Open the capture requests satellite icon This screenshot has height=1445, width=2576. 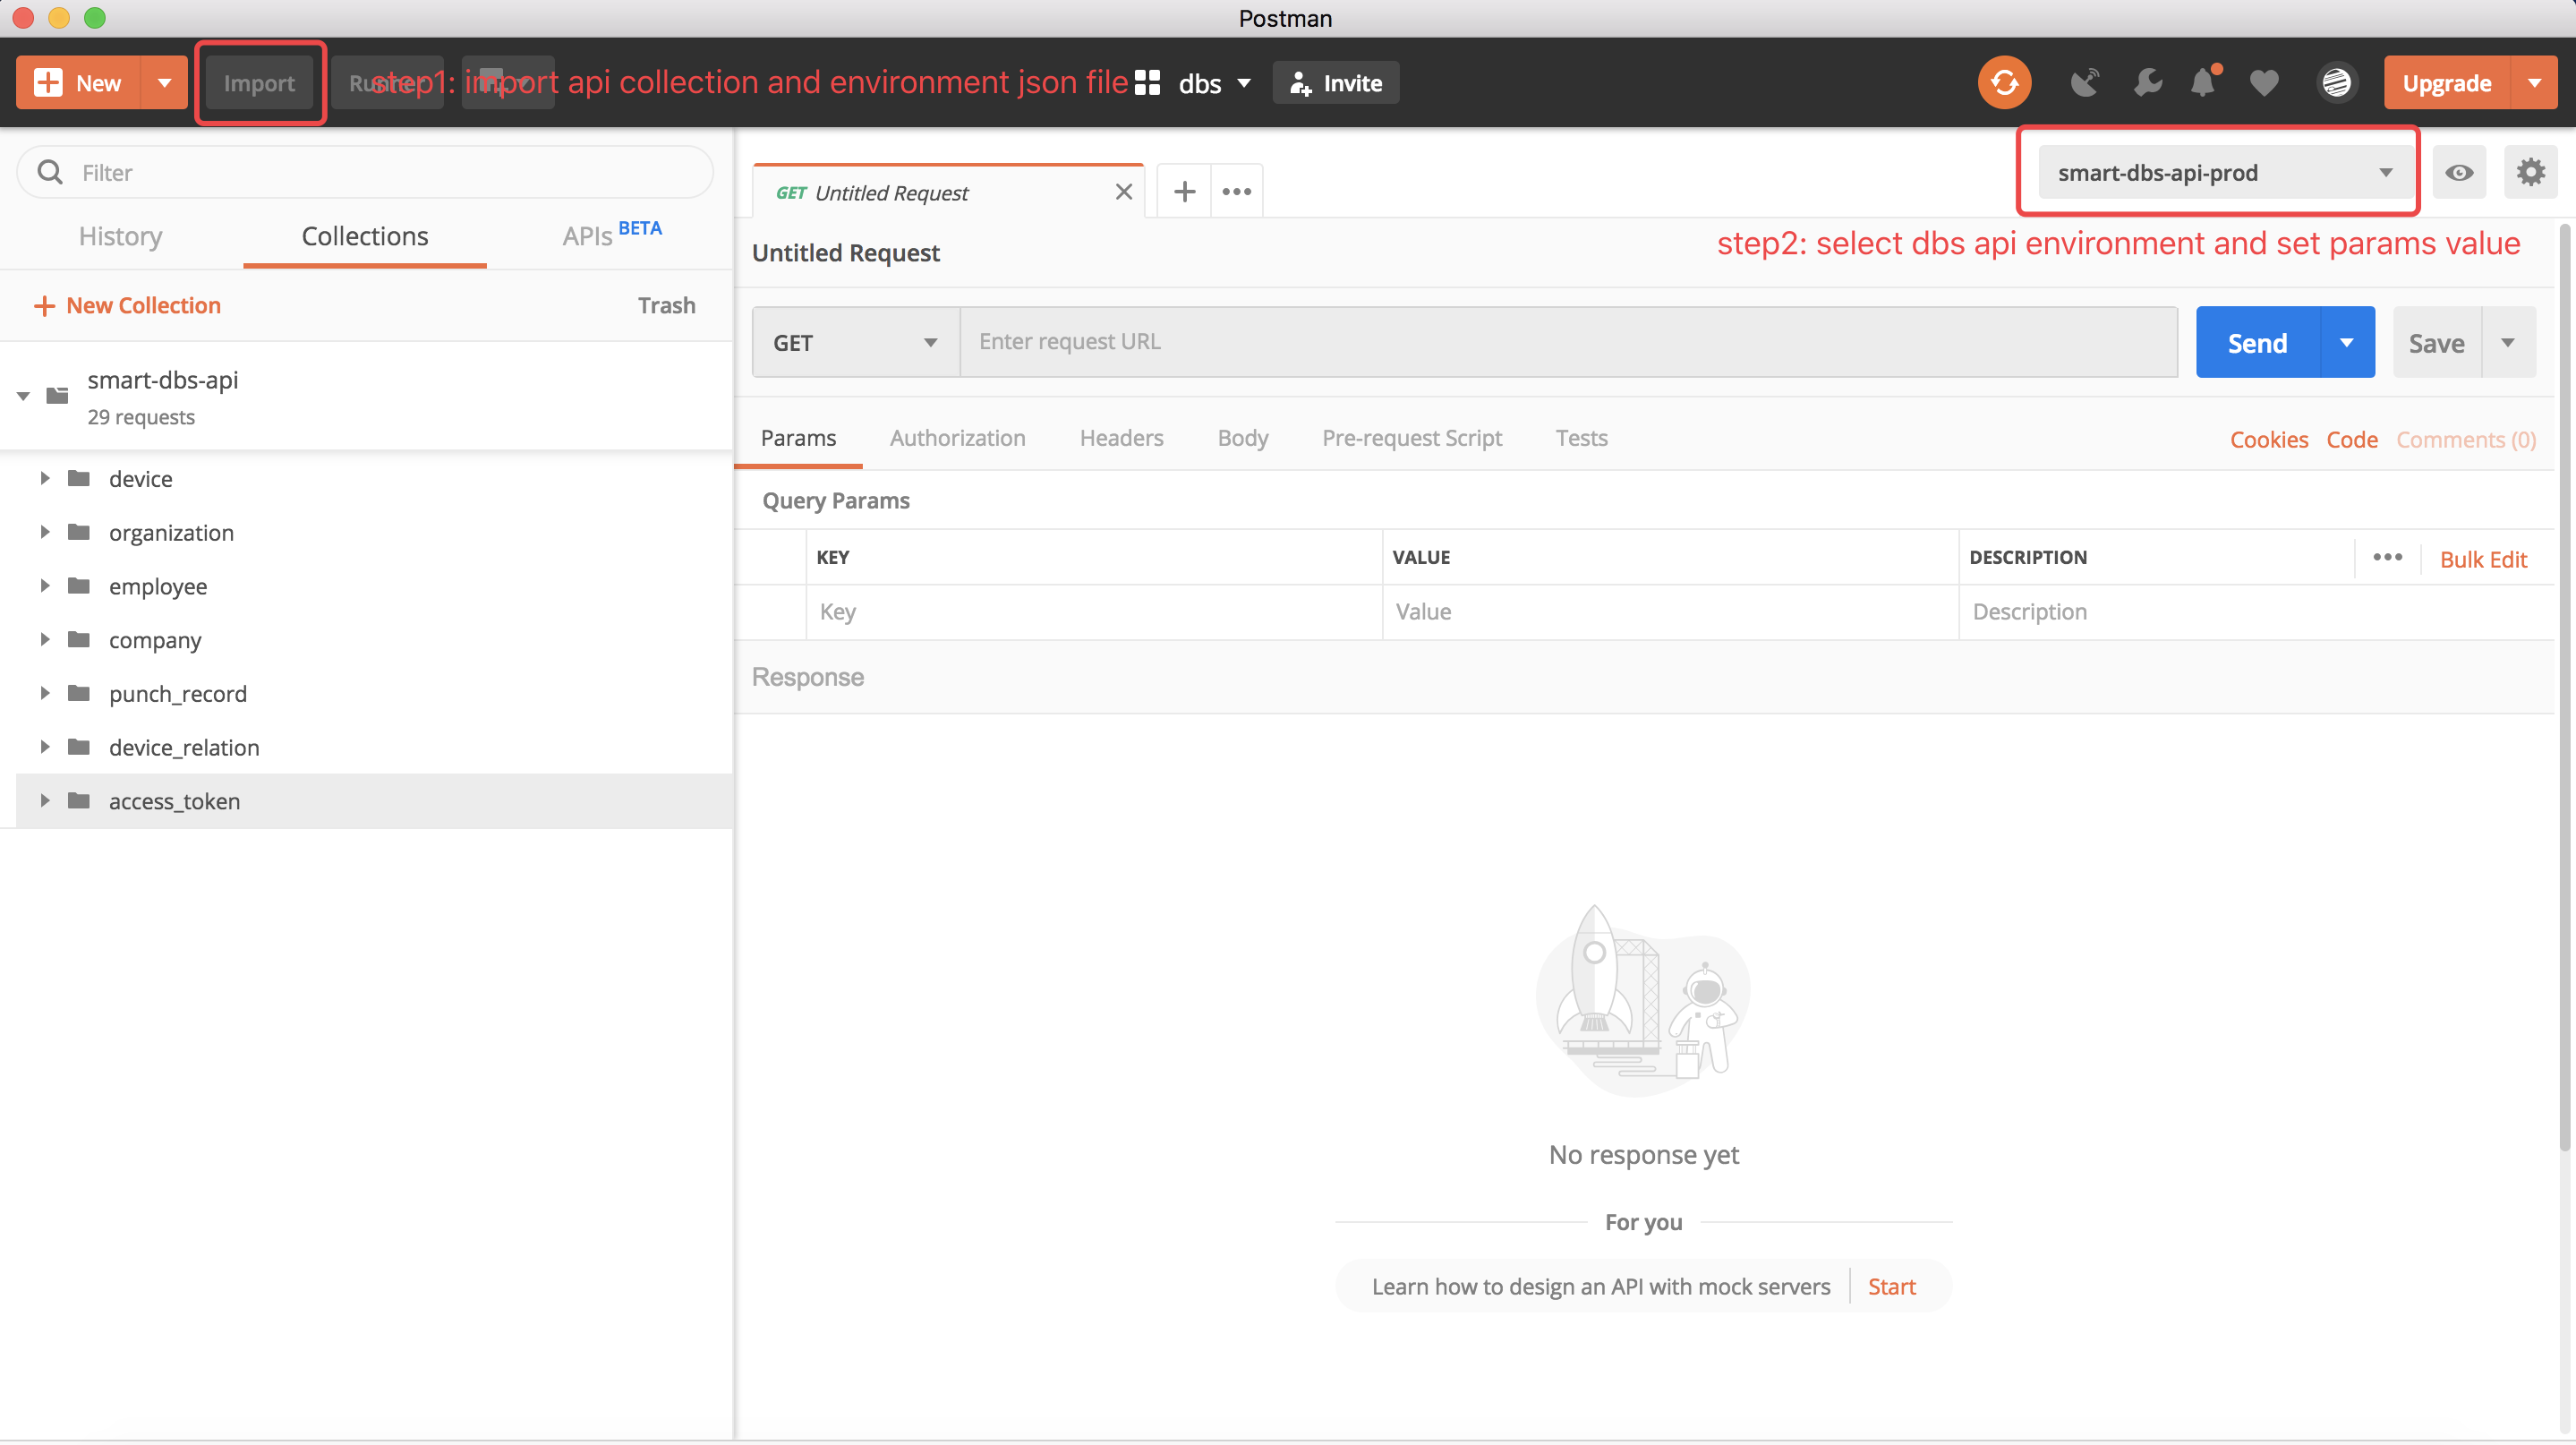point(2084,82)
